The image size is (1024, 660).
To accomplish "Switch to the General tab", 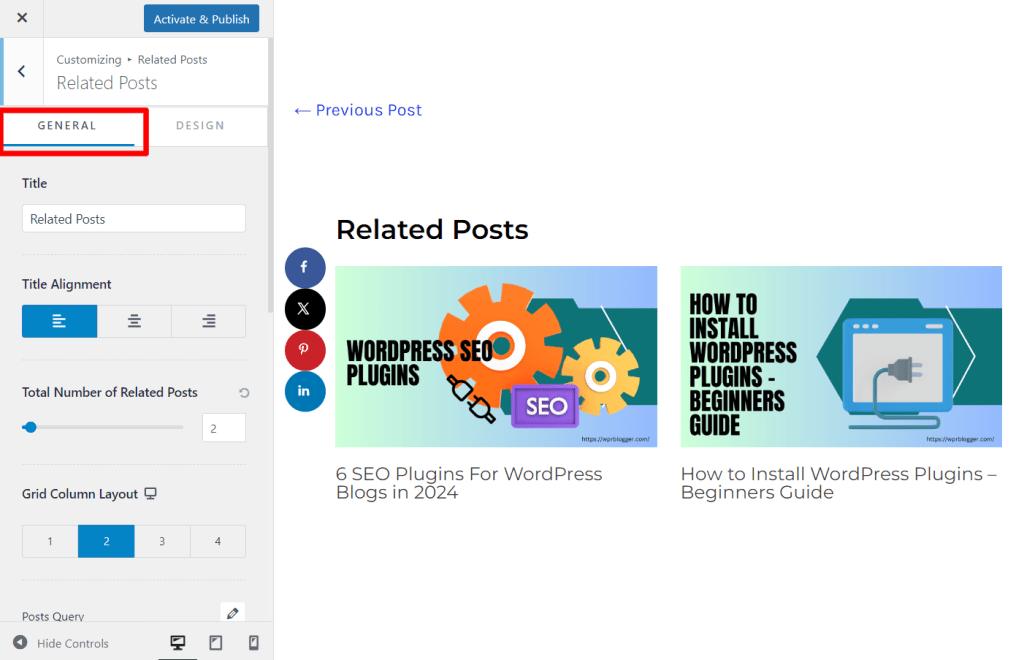I will [67, 126].
